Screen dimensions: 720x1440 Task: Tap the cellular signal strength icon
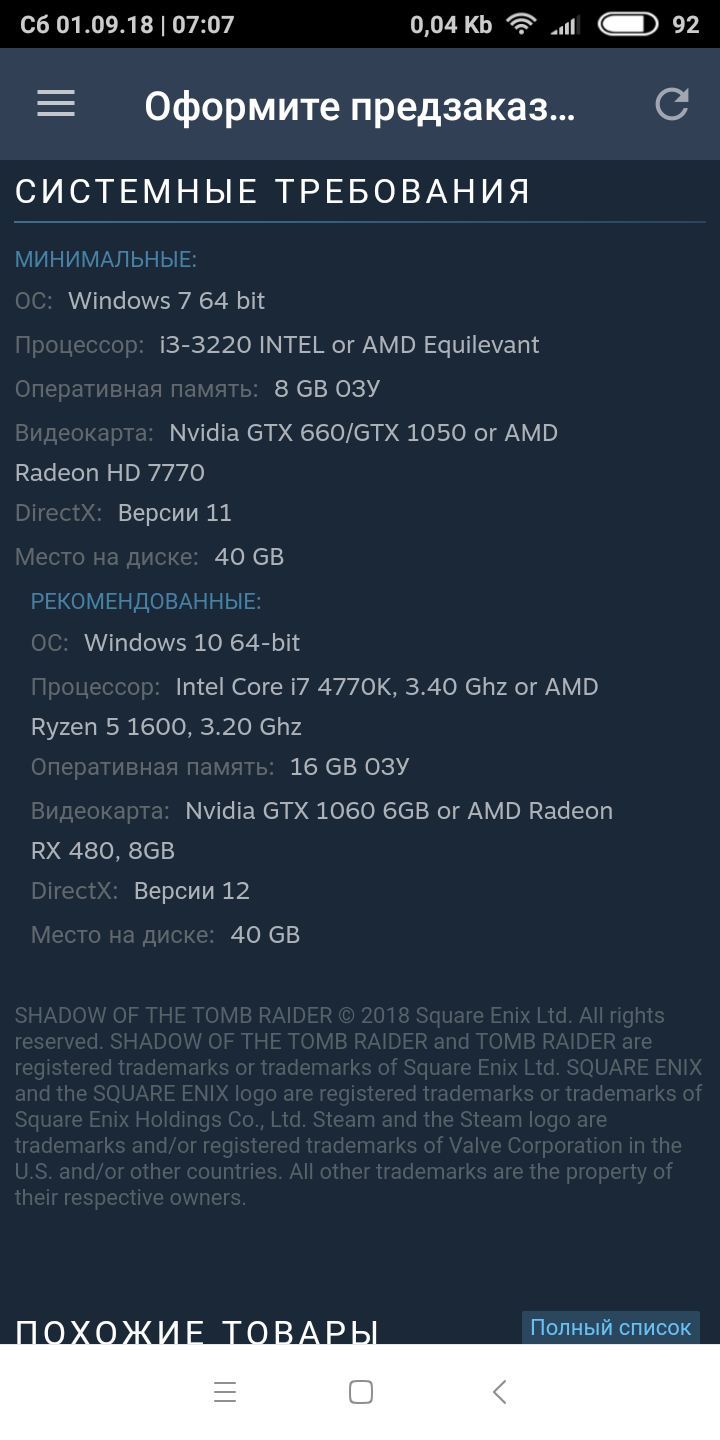point(566,24)
